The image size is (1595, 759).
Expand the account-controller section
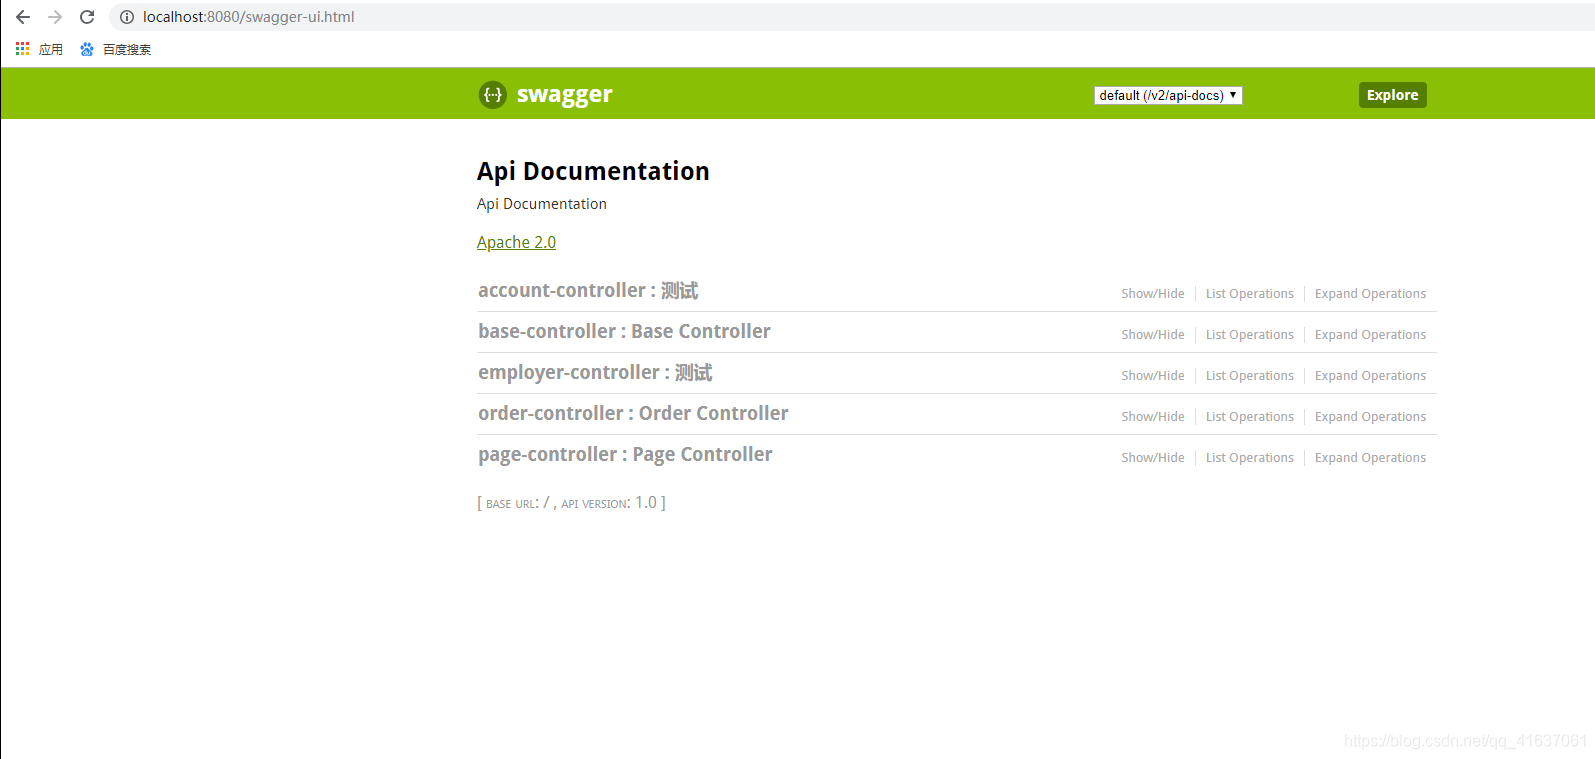(x=588, y=291)
